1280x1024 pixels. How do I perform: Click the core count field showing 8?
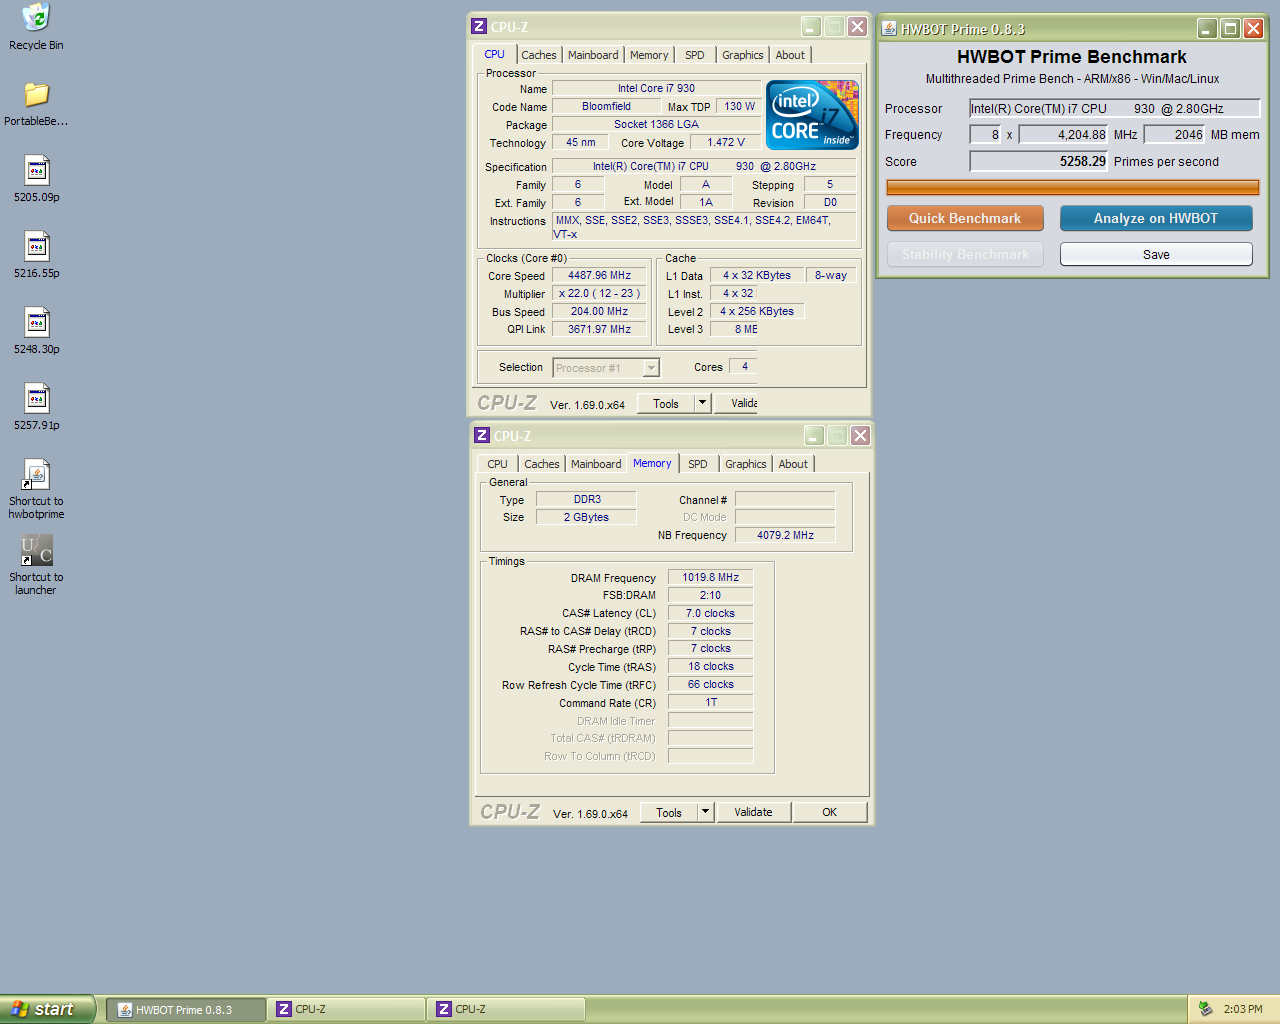(x=985, y=134)
